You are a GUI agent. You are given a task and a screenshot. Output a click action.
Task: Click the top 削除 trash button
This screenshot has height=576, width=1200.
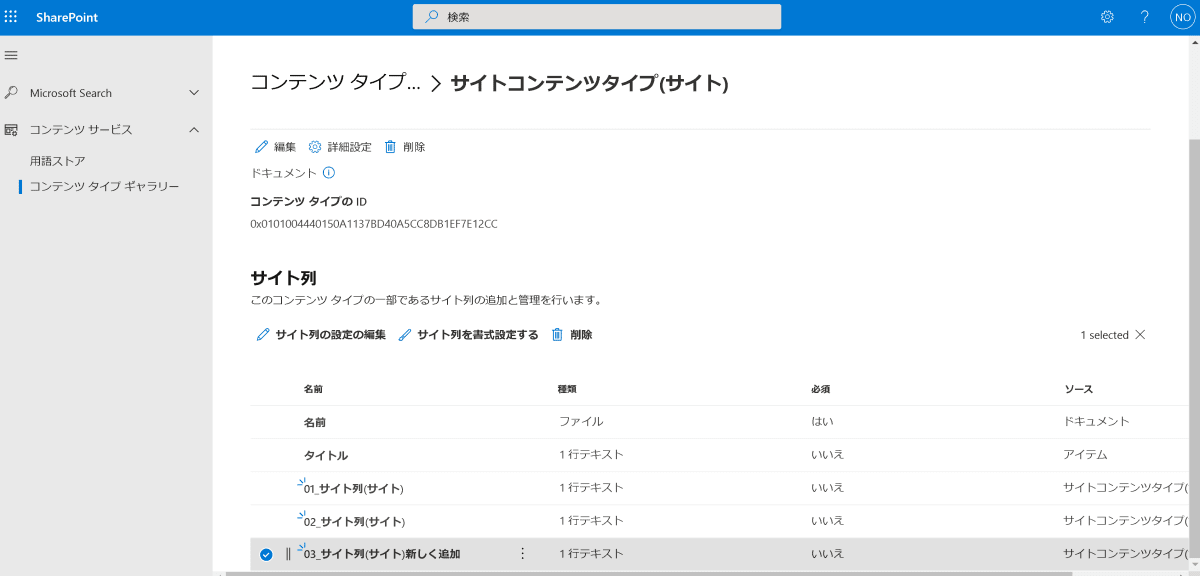tap(405, 147)
